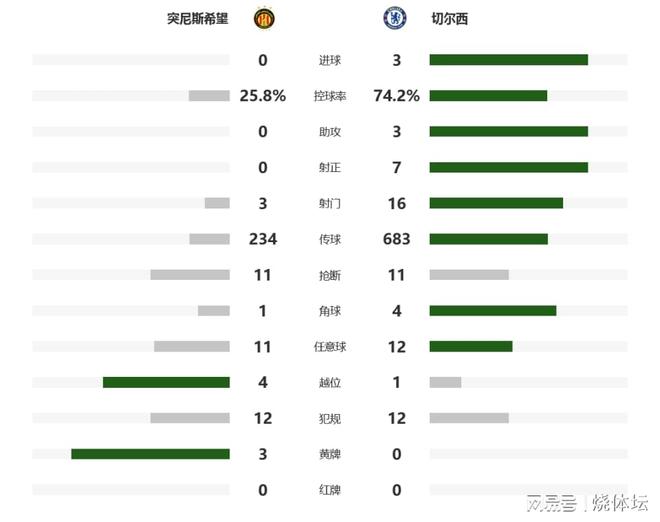Viewport: 660px width, 522px height.
Task: Click the 突尼斯希望 team name
Action: [198, 18]
